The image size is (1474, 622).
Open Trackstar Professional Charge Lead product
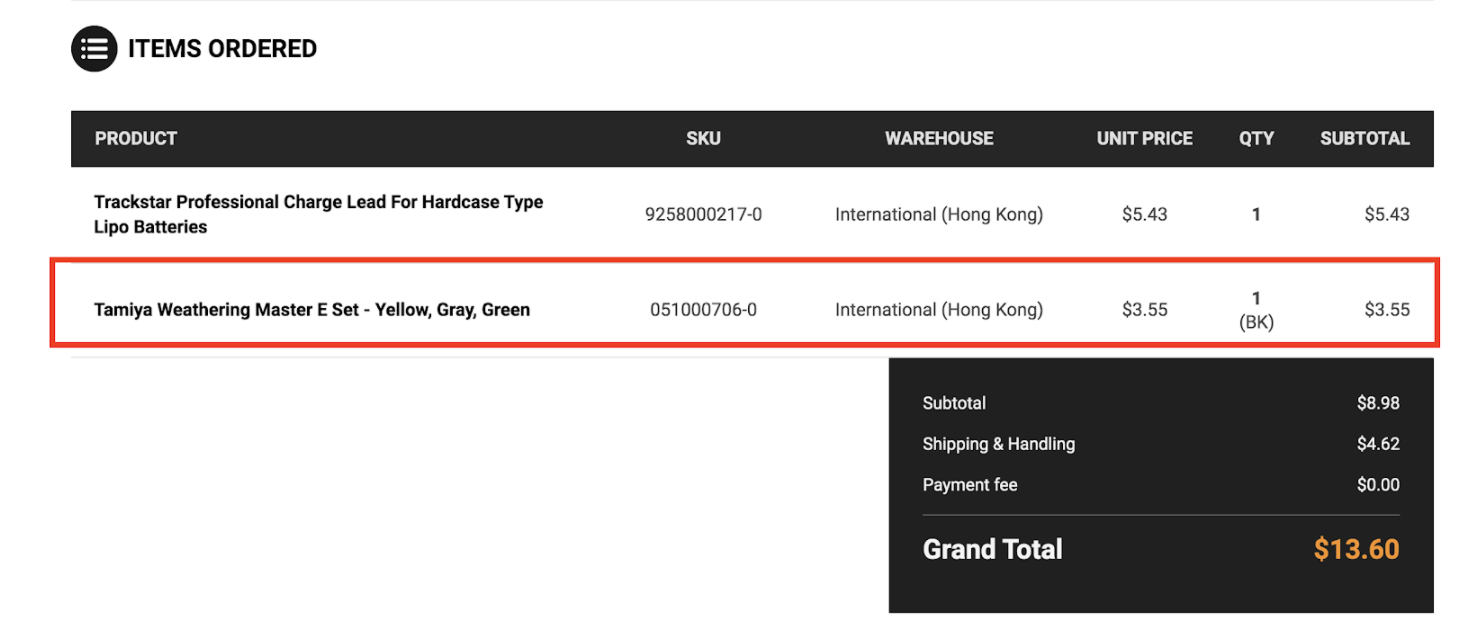point(318,214)
